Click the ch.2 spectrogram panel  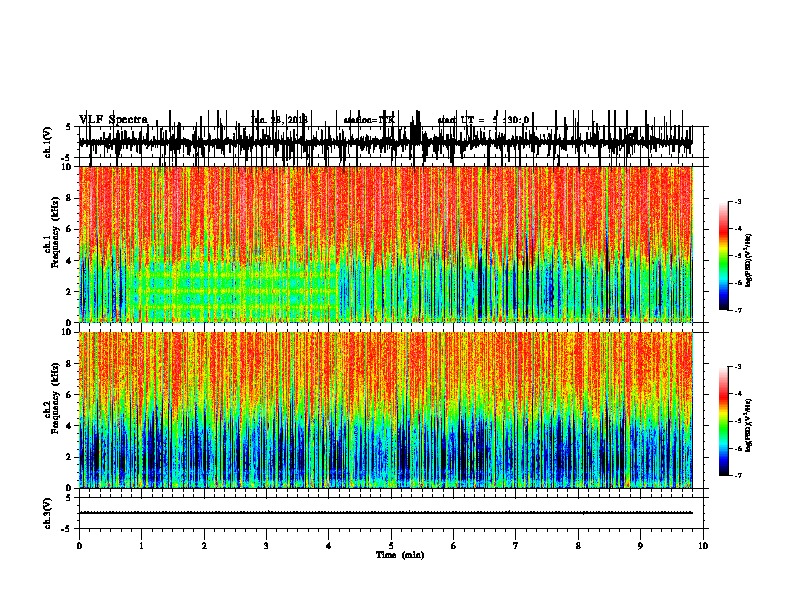point(385,410)
